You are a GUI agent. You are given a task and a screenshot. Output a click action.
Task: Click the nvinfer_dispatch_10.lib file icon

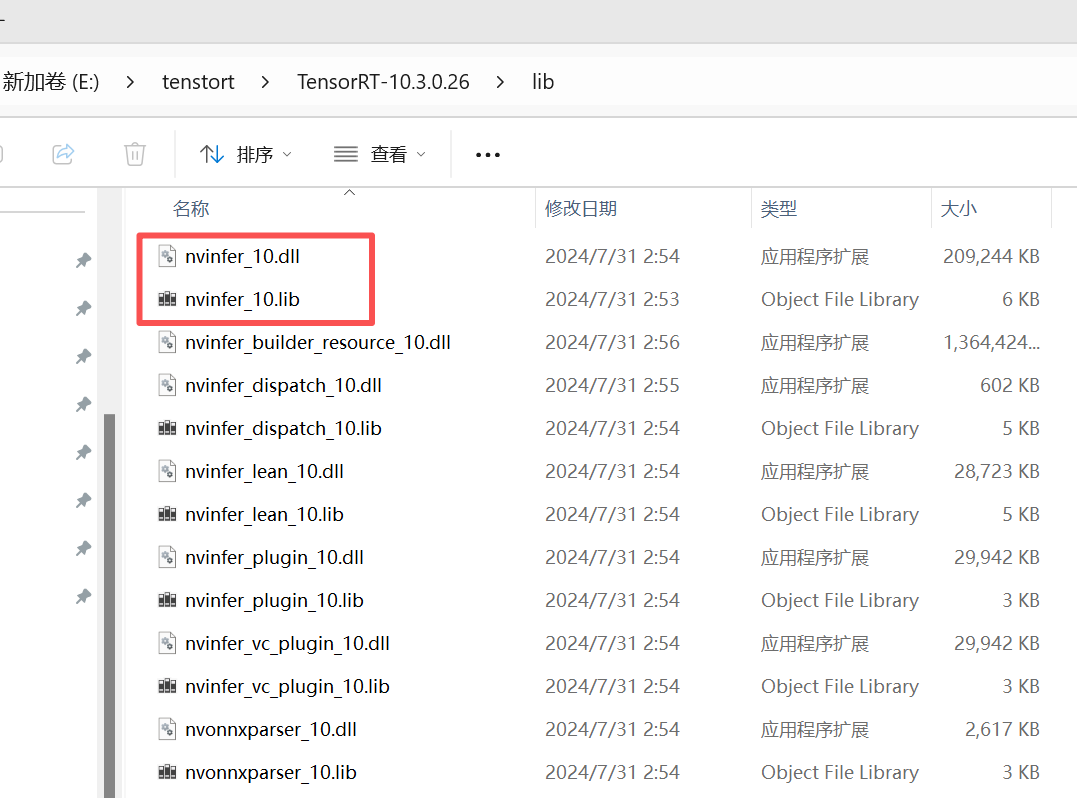click(x=167, y=429)
